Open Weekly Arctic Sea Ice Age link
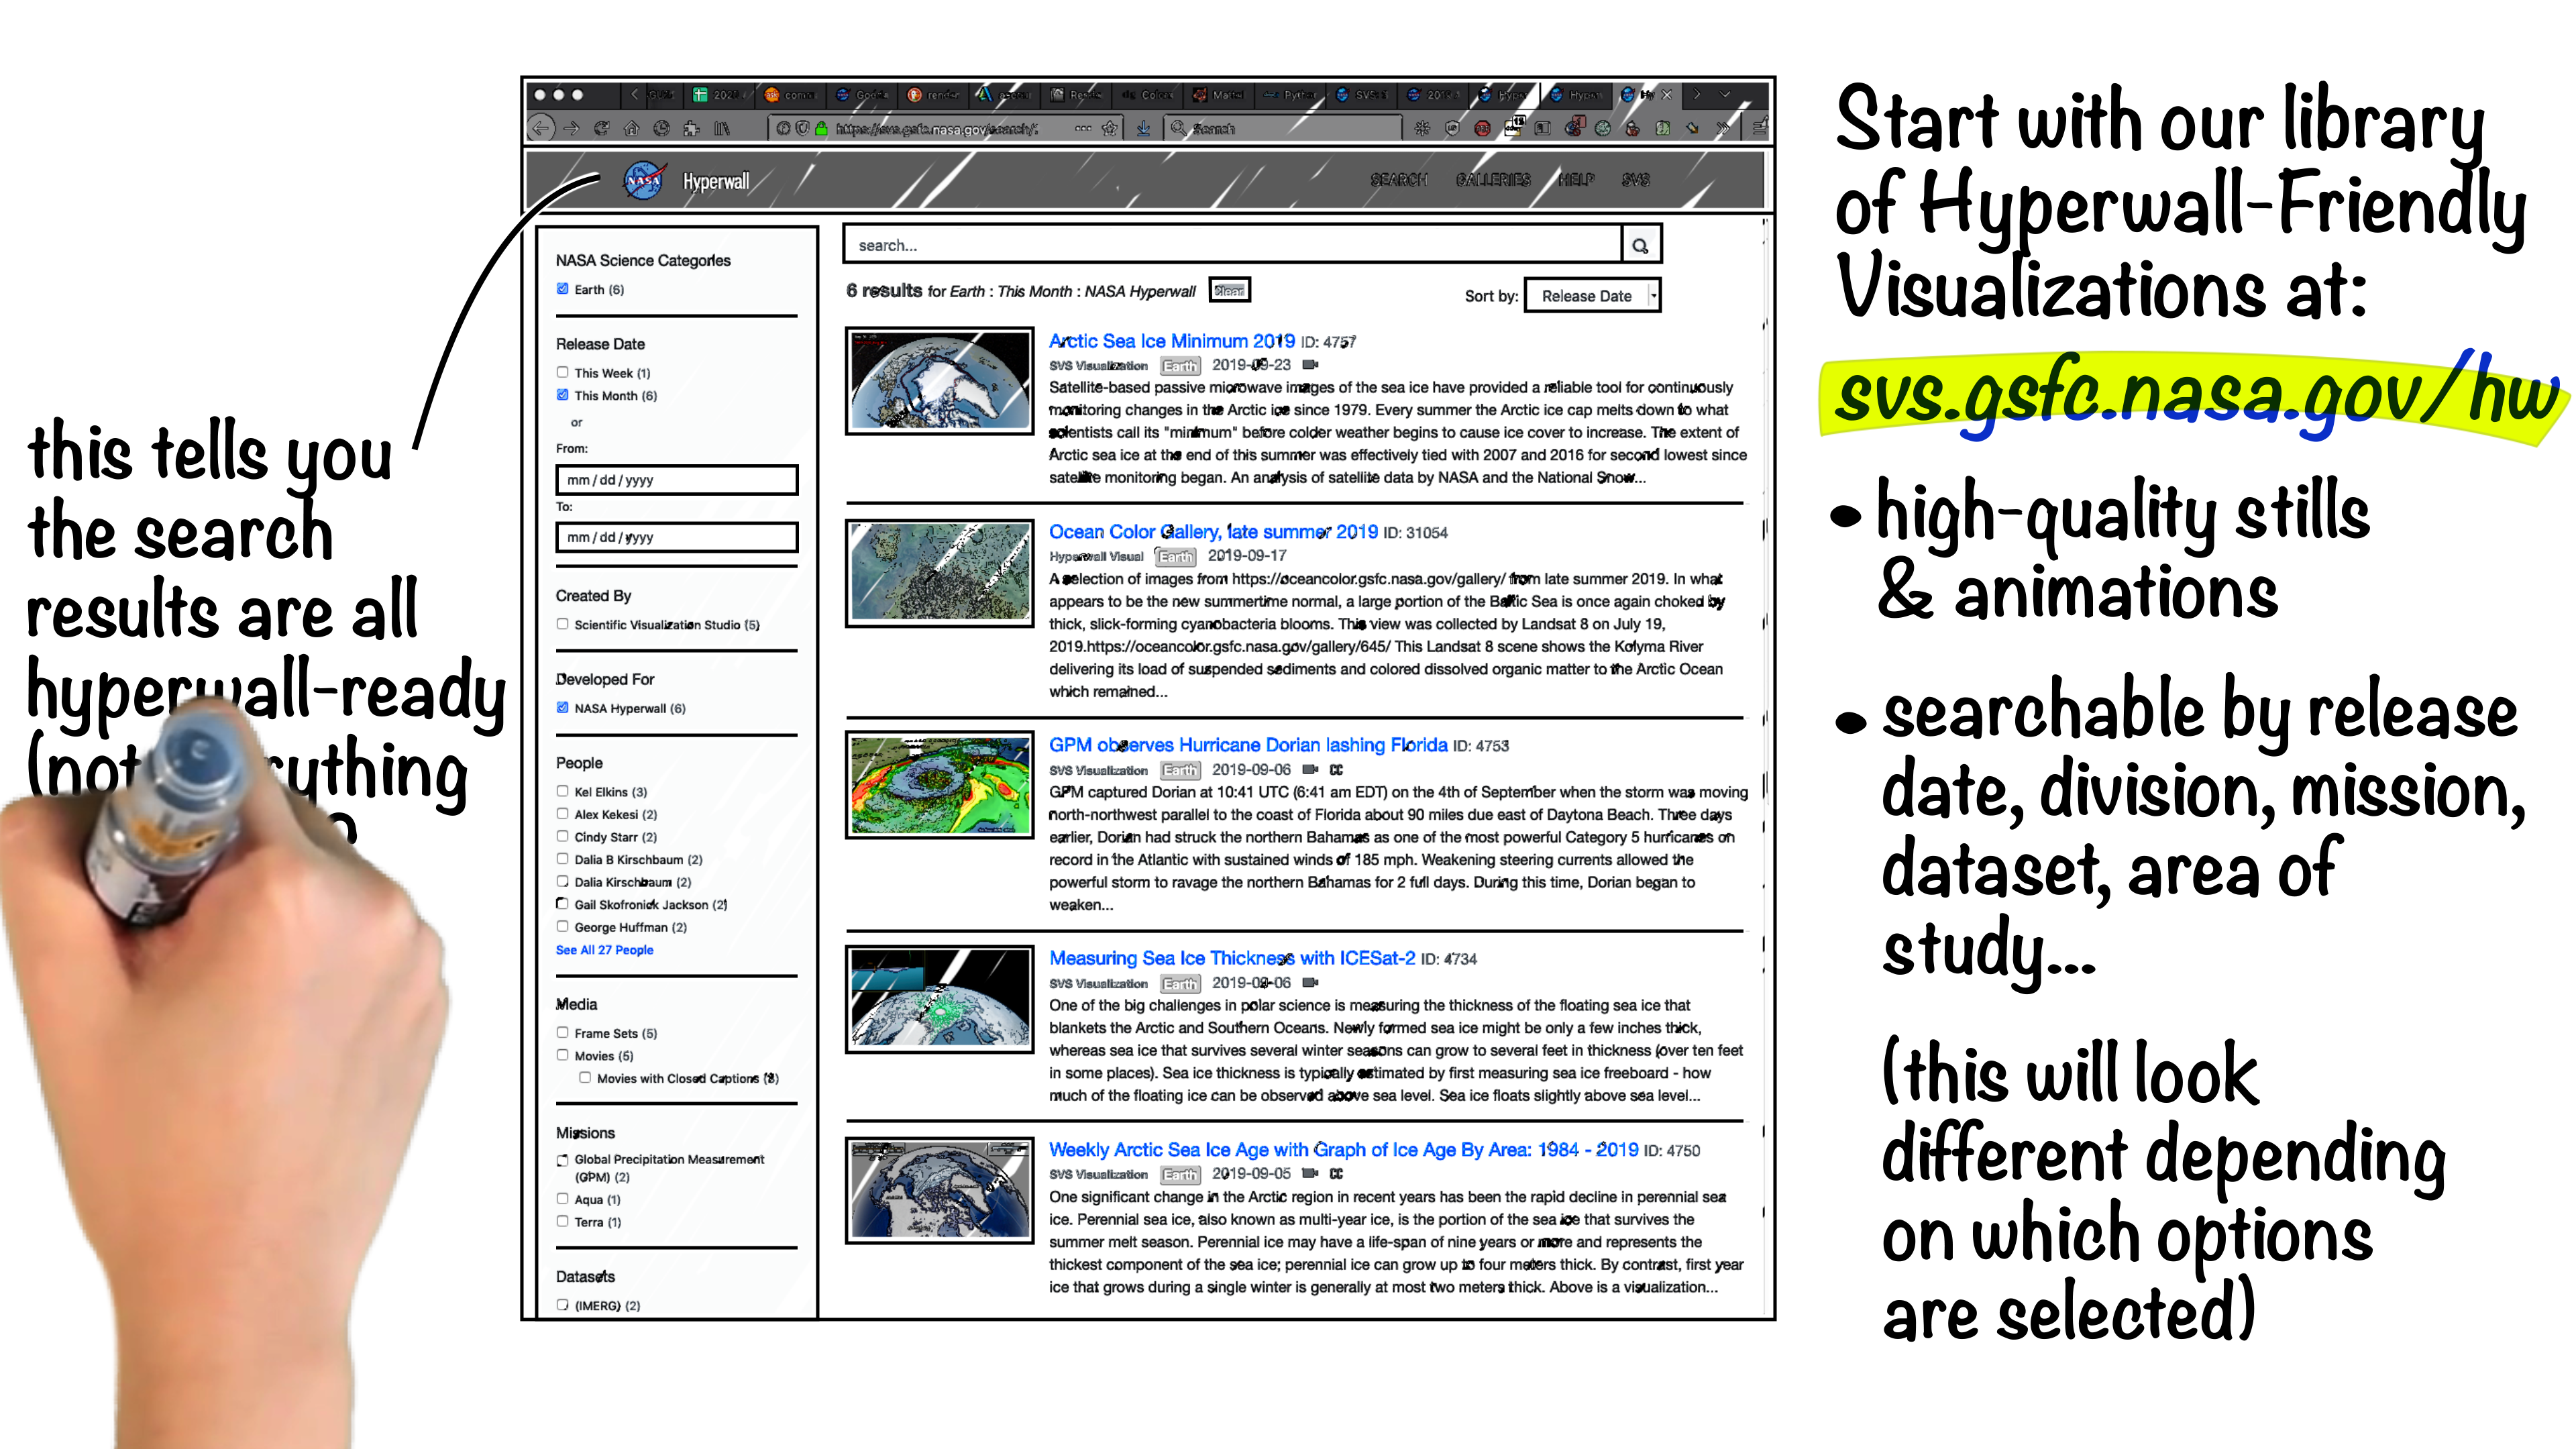2576x1449 pixels. coord(1343,1150)
